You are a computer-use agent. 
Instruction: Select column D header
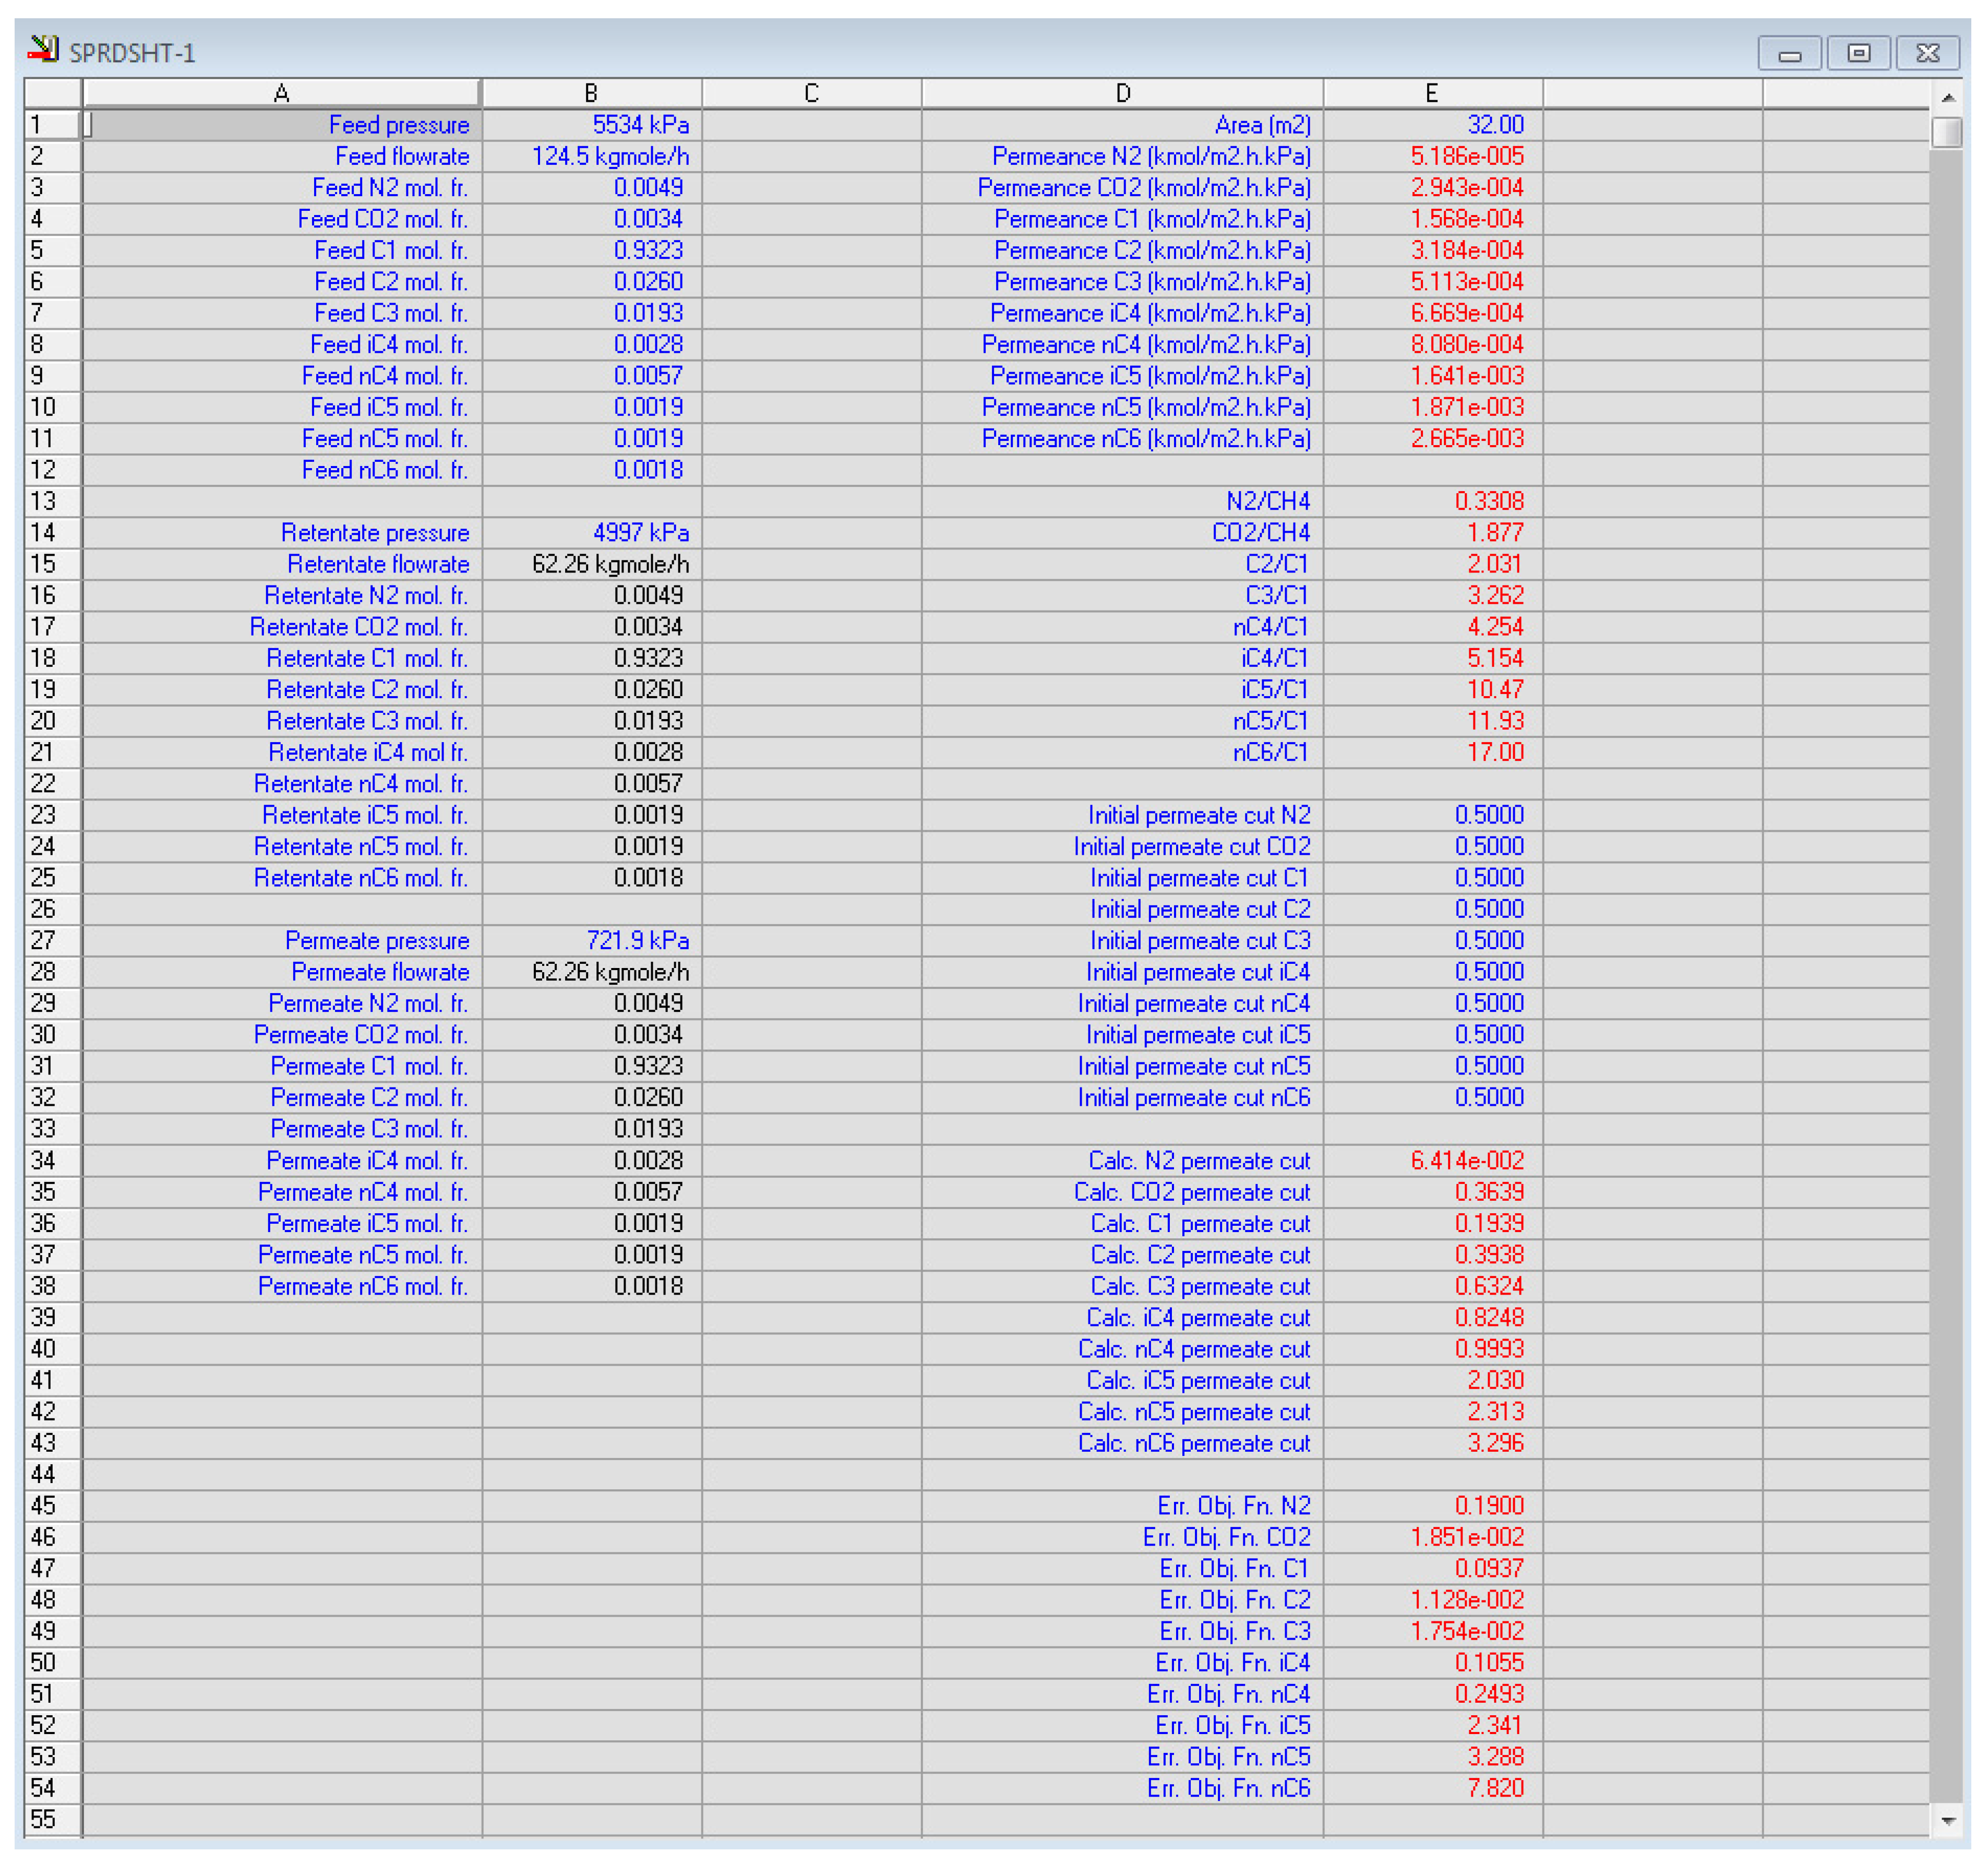(1122, 93)
